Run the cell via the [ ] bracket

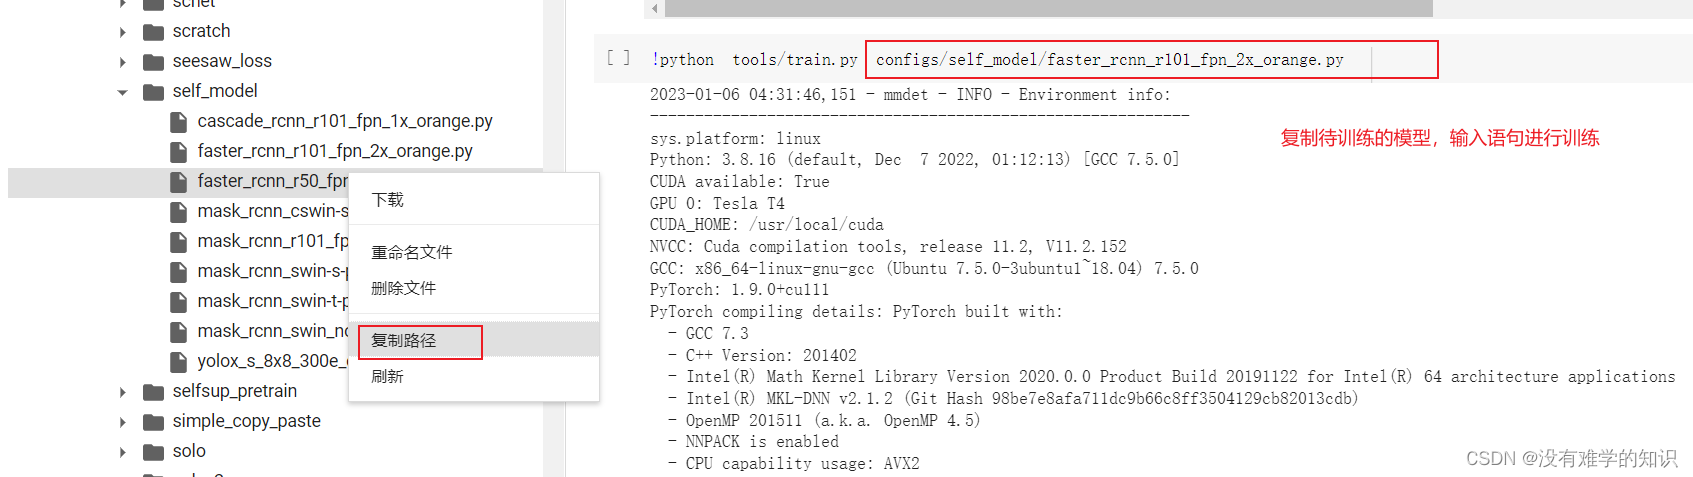618,58
